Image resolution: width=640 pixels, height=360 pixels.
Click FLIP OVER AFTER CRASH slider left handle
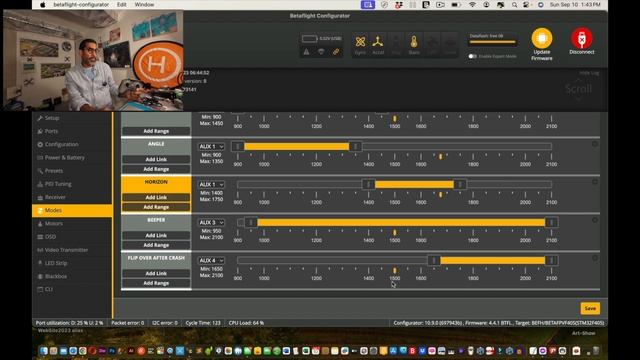click(433, 260)
